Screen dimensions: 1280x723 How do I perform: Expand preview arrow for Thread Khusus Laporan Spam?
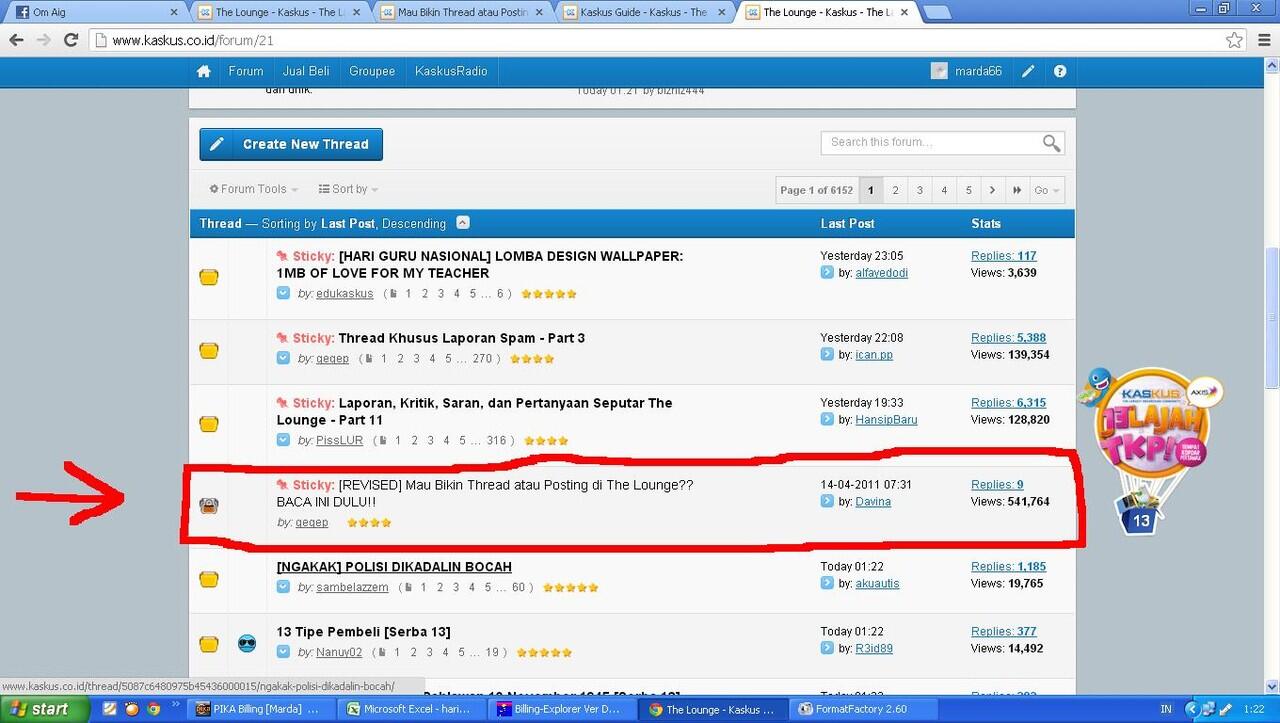pyautogui.click(x=284, y=358)
